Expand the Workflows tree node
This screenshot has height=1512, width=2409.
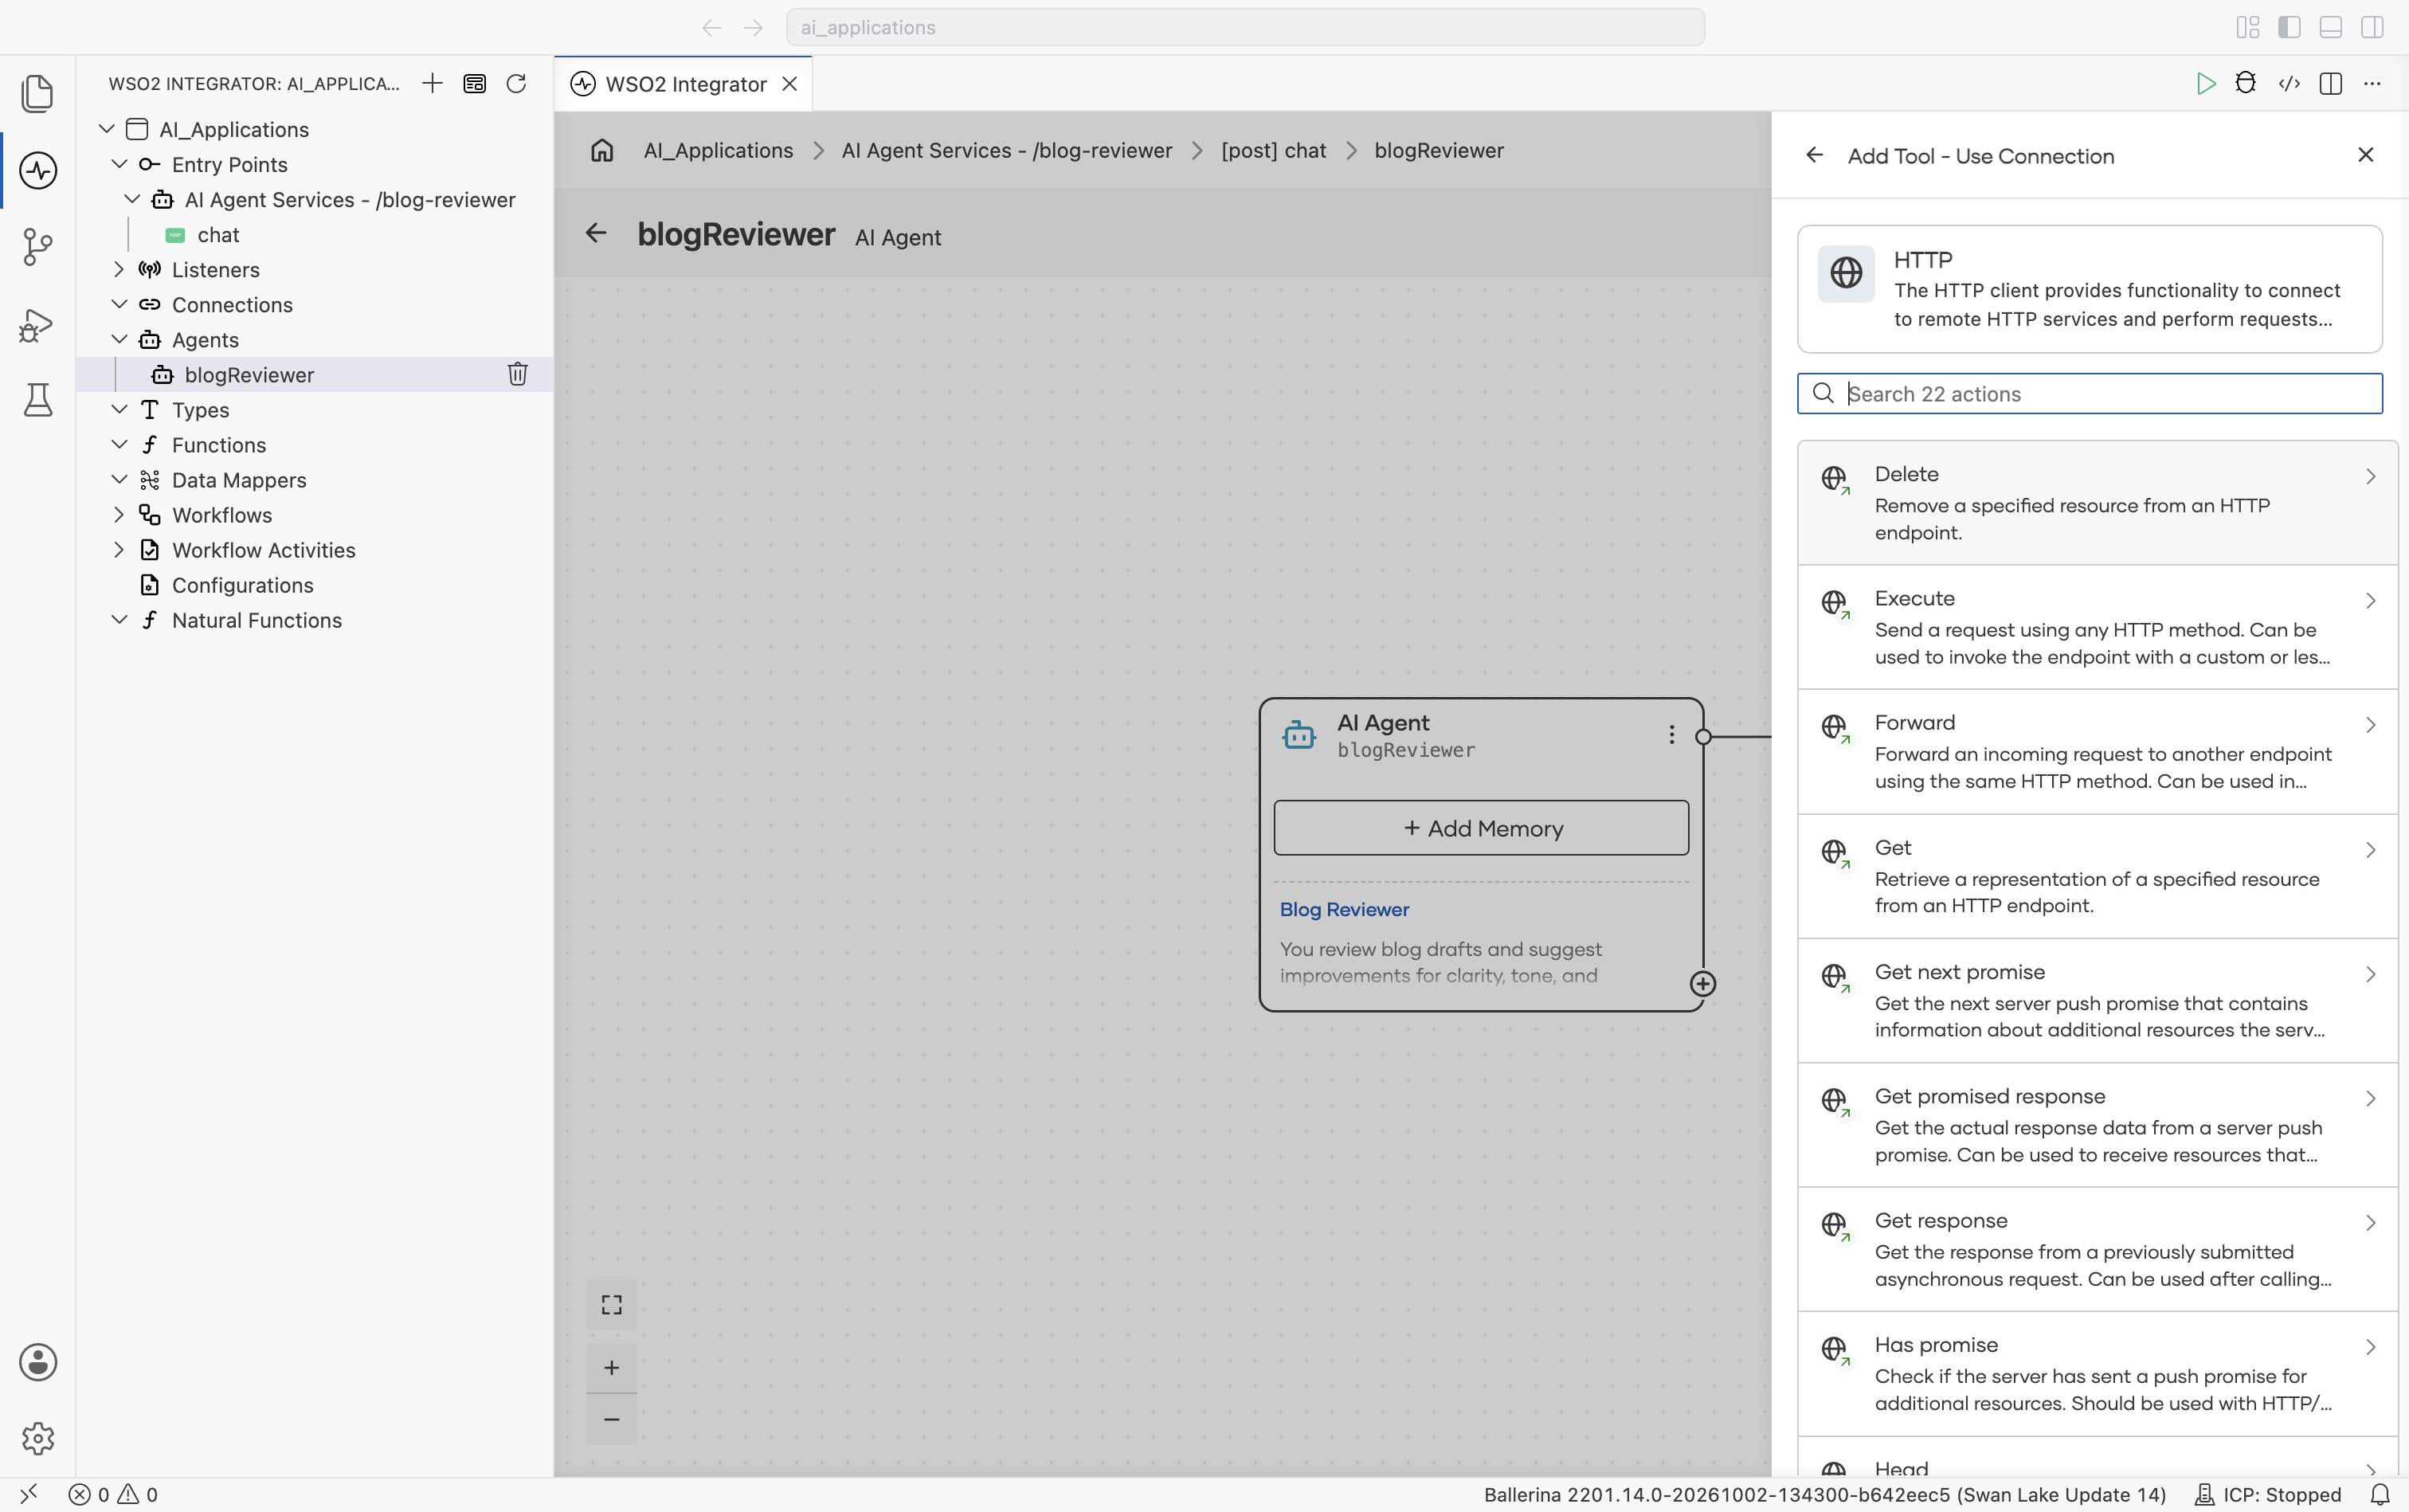(x=119, y=514)
